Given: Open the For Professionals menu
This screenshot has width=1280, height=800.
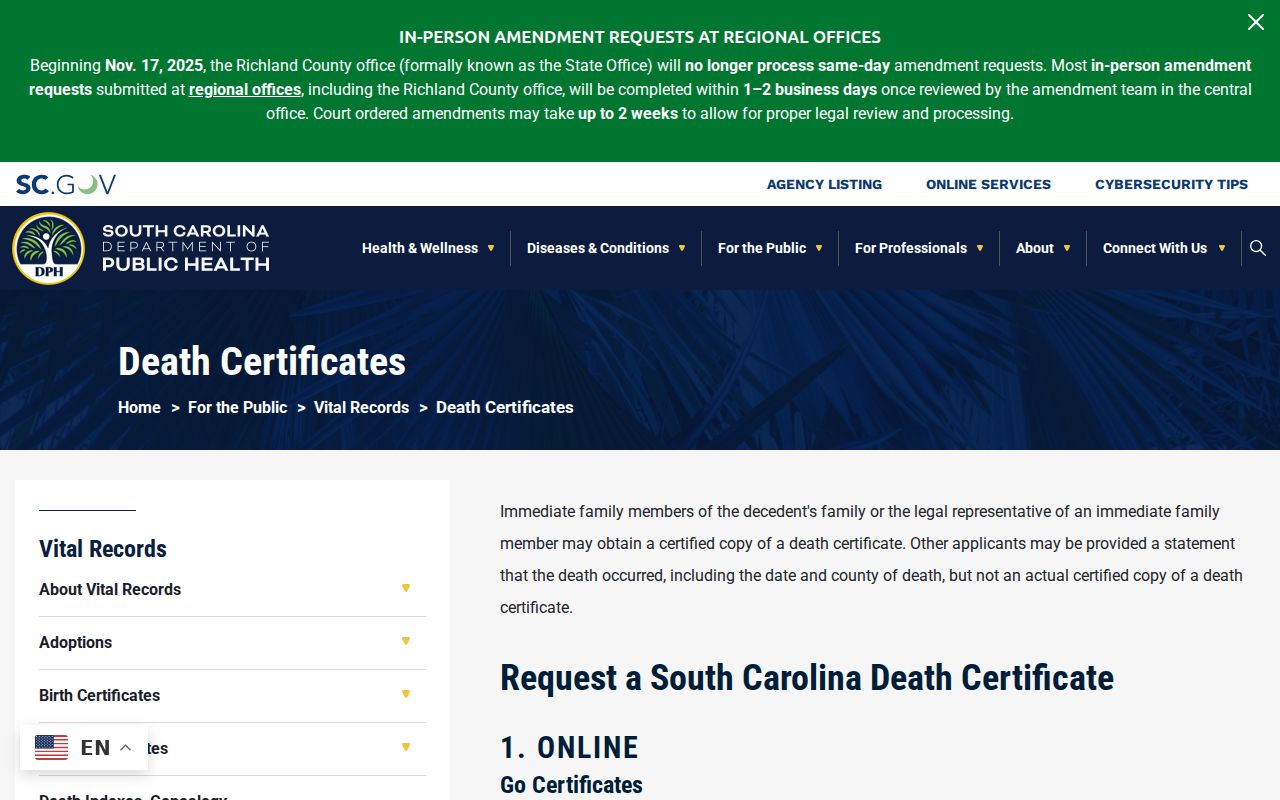Looking at the screenshot, I should pyautogui.click(x=919, y=248).
